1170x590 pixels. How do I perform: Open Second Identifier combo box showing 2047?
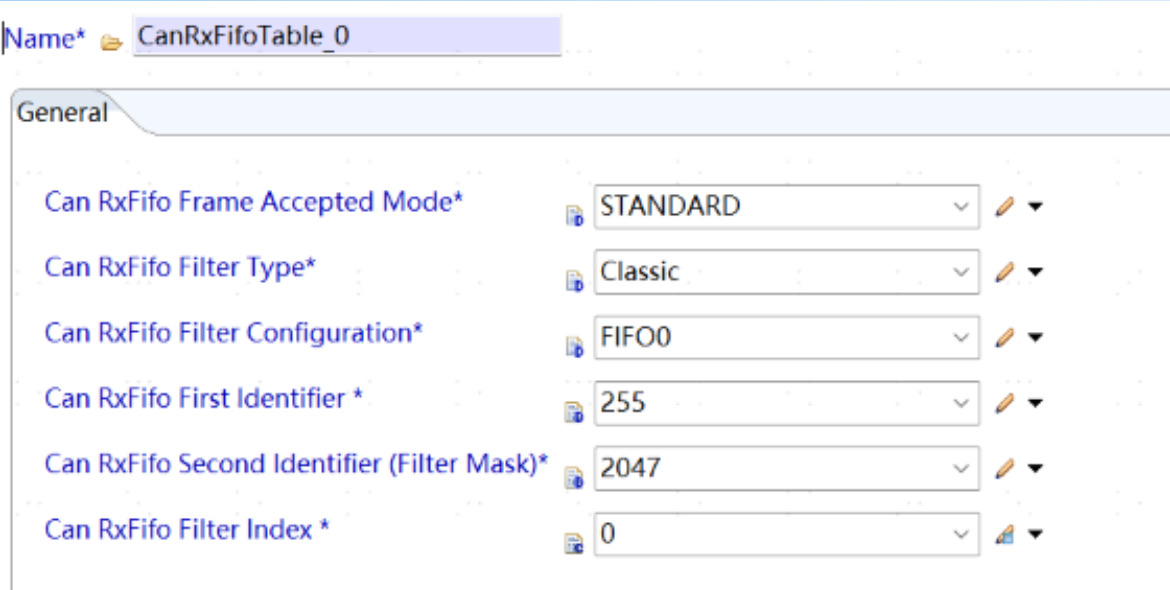point(786,468)
